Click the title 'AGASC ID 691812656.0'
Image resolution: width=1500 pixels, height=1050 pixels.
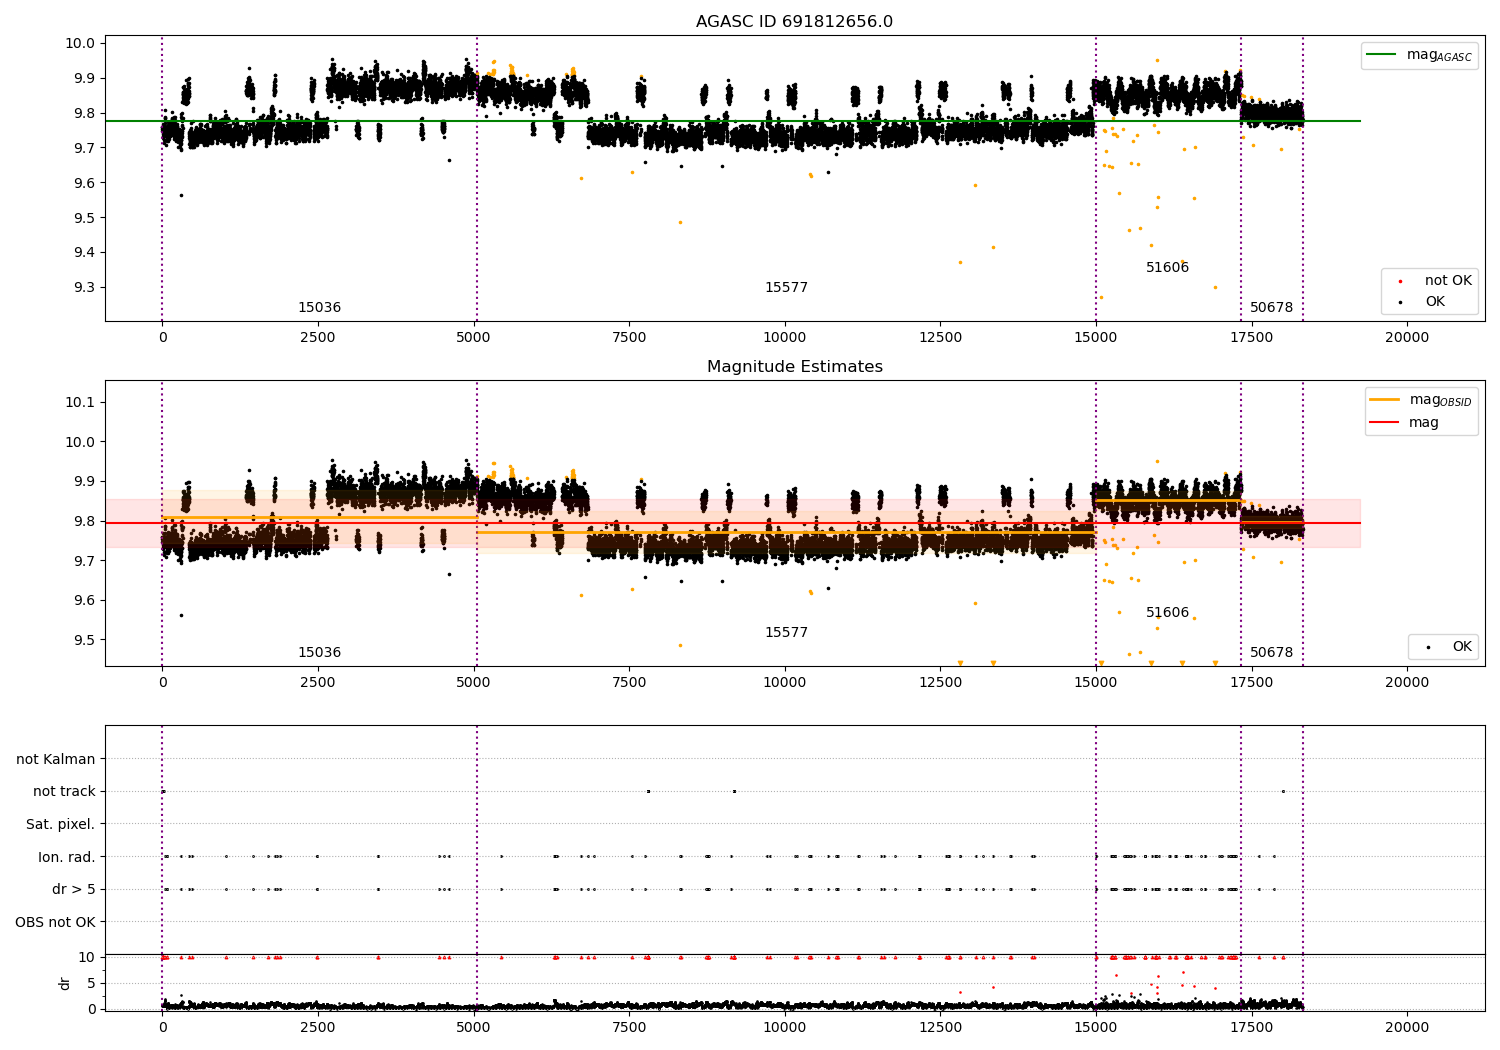point(794,22)
